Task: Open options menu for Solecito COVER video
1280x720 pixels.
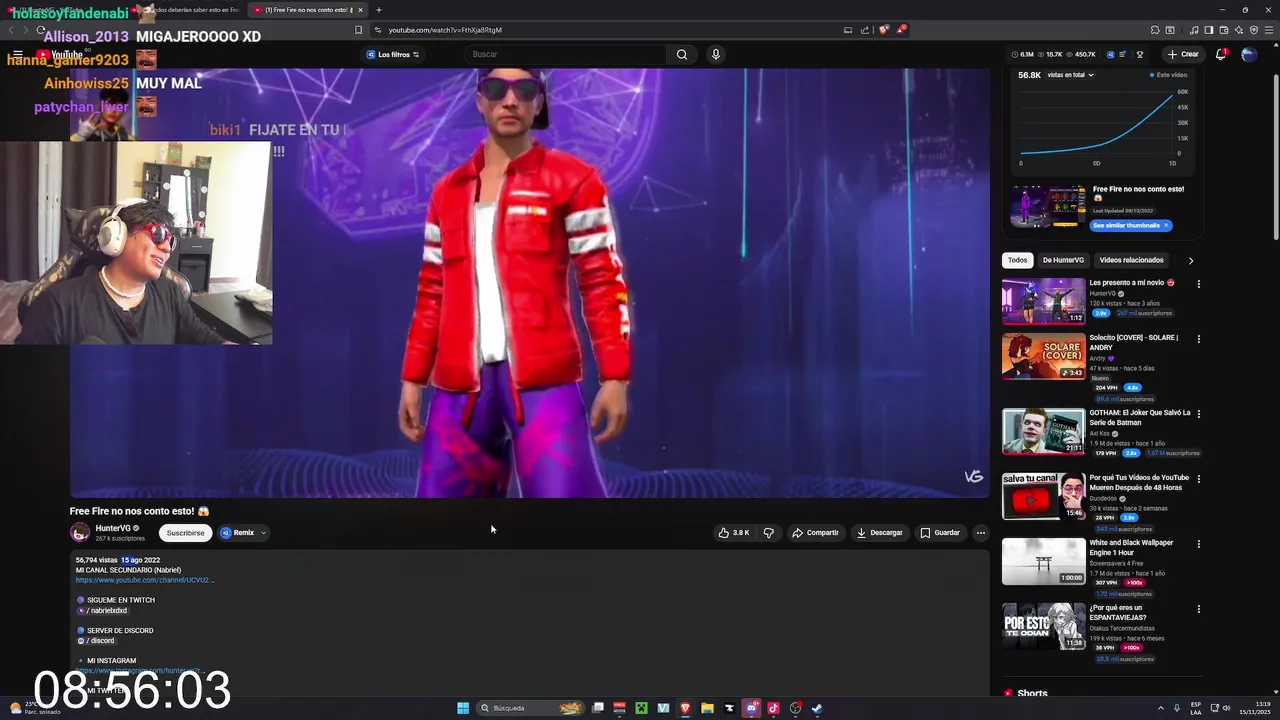Action: point(1198,339)
